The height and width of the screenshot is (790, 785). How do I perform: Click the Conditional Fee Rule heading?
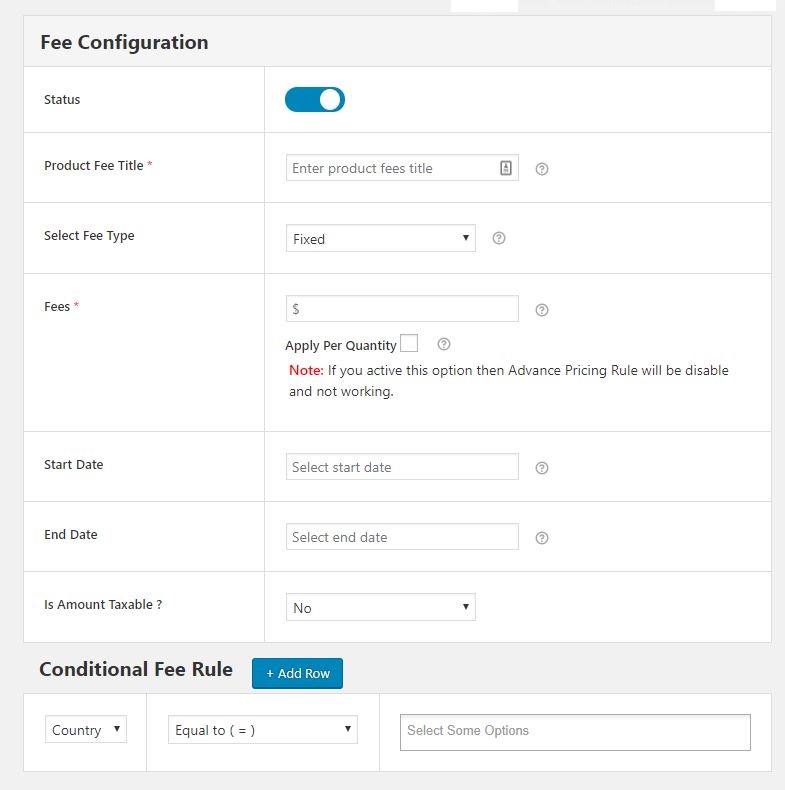(x=136, y=669)
